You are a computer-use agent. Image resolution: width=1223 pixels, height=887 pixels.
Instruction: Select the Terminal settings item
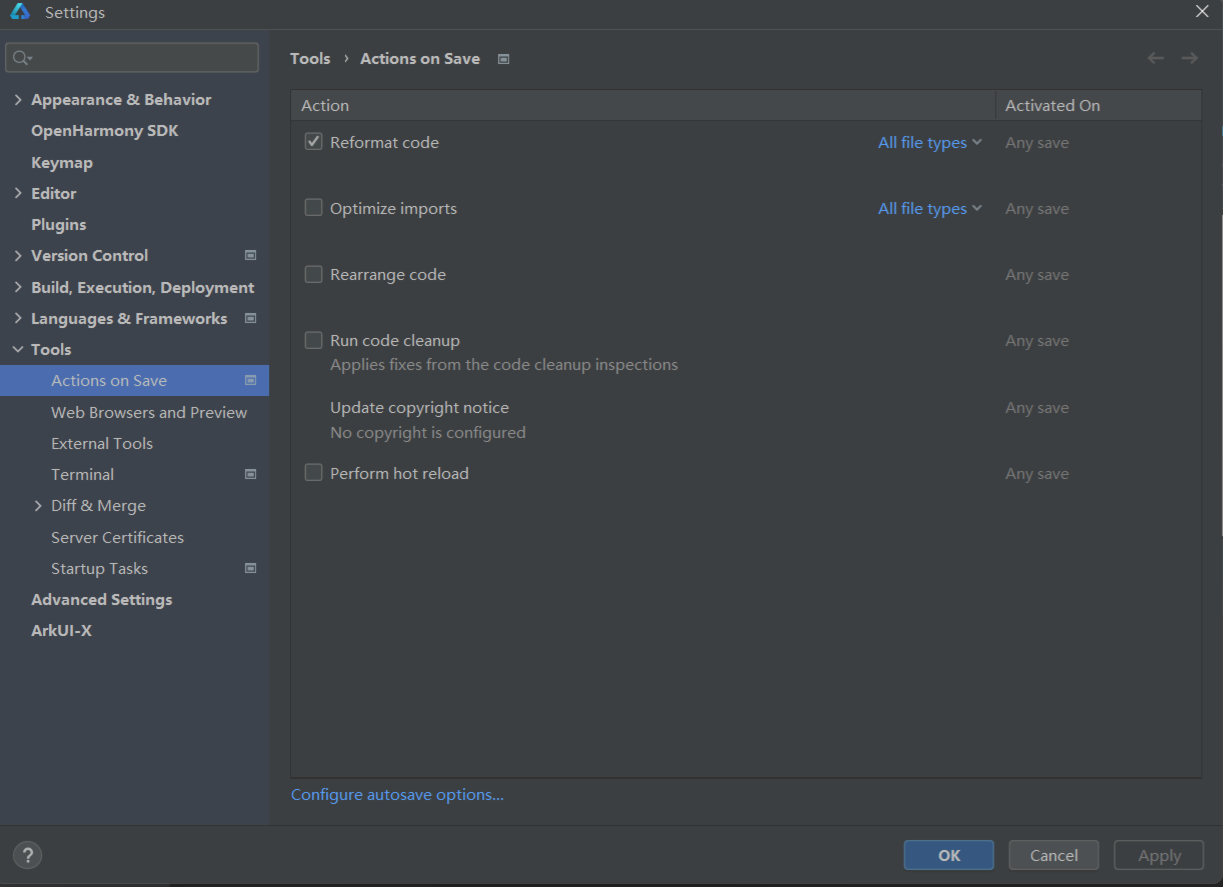pos(82,475)
